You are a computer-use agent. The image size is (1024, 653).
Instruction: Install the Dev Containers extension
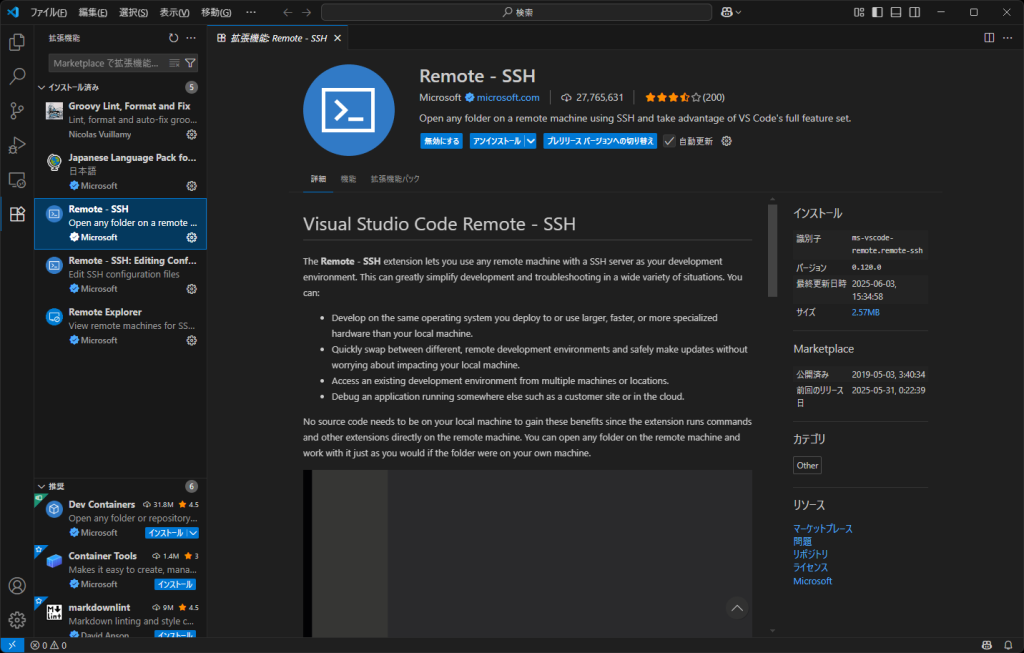(166, 533)
